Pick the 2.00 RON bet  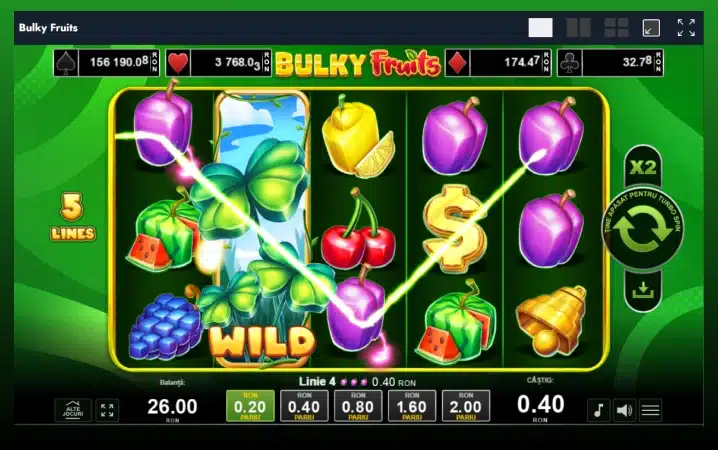tap(466, 406)
